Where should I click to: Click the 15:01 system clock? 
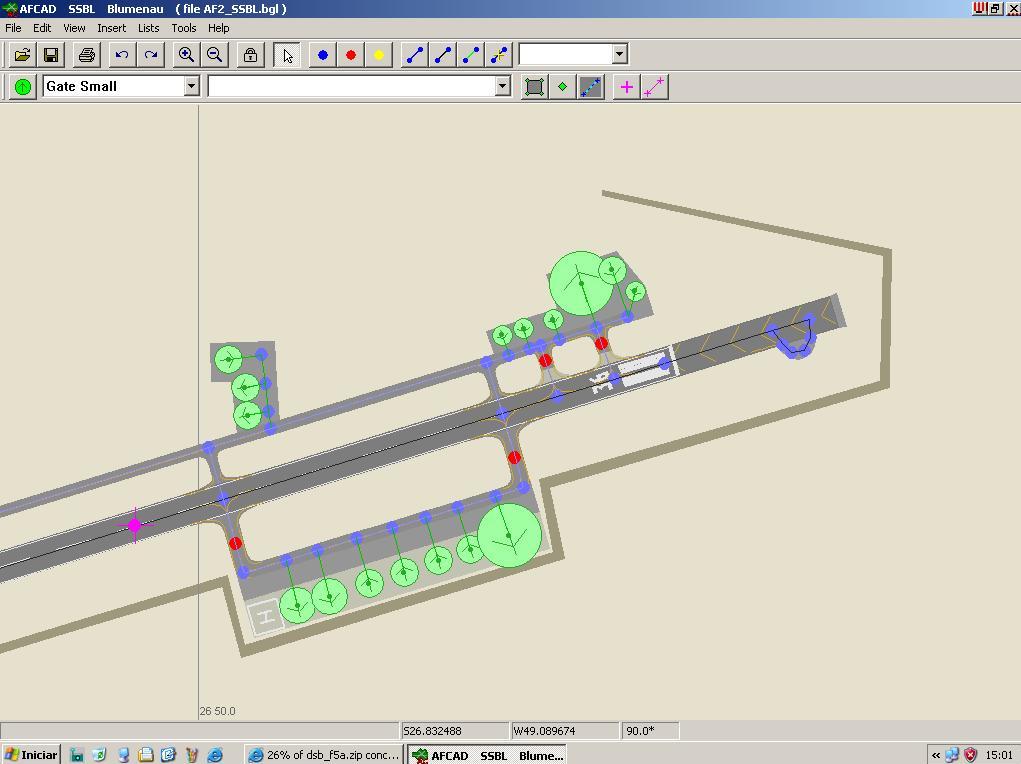pos(998,756)
